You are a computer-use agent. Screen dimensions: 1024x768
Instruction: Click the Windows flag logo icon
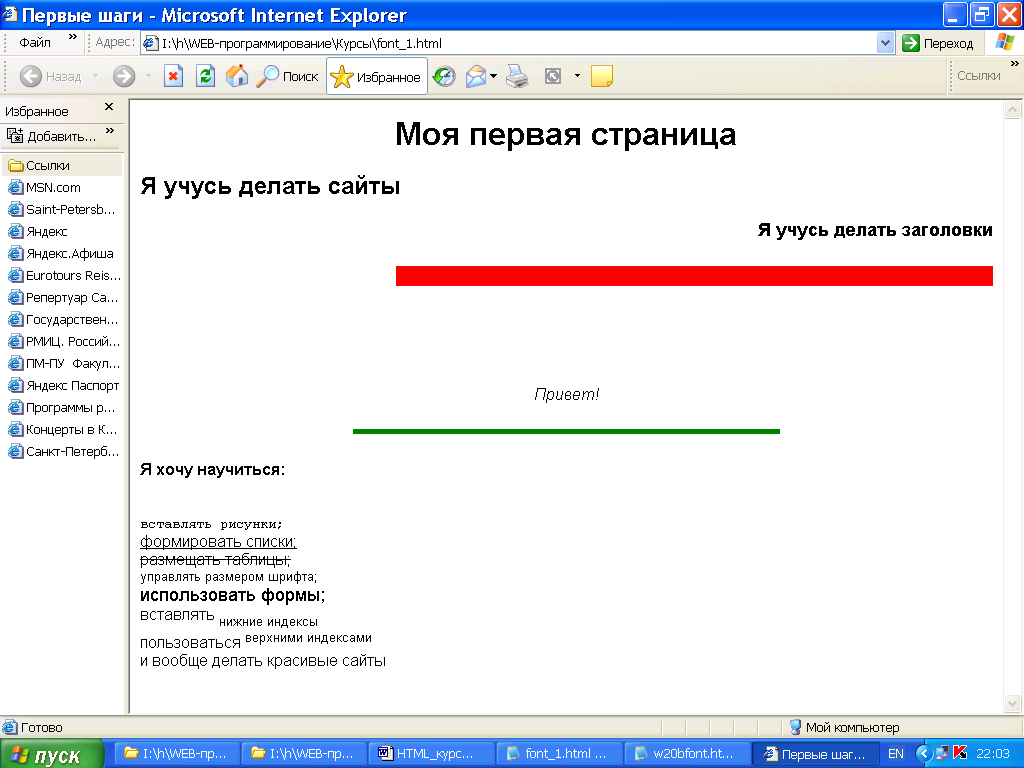pyautogui.click(x=1004, y=42)
